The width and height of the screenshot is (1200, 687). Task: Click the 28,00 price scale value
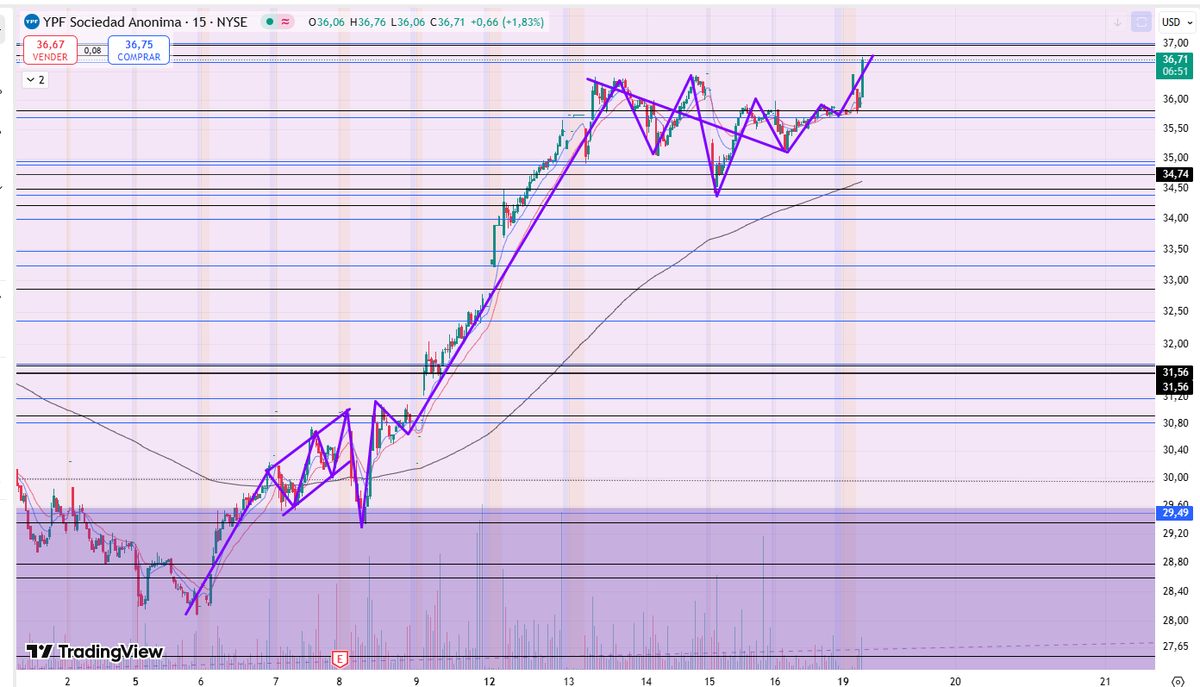[x=1175, y=620]
